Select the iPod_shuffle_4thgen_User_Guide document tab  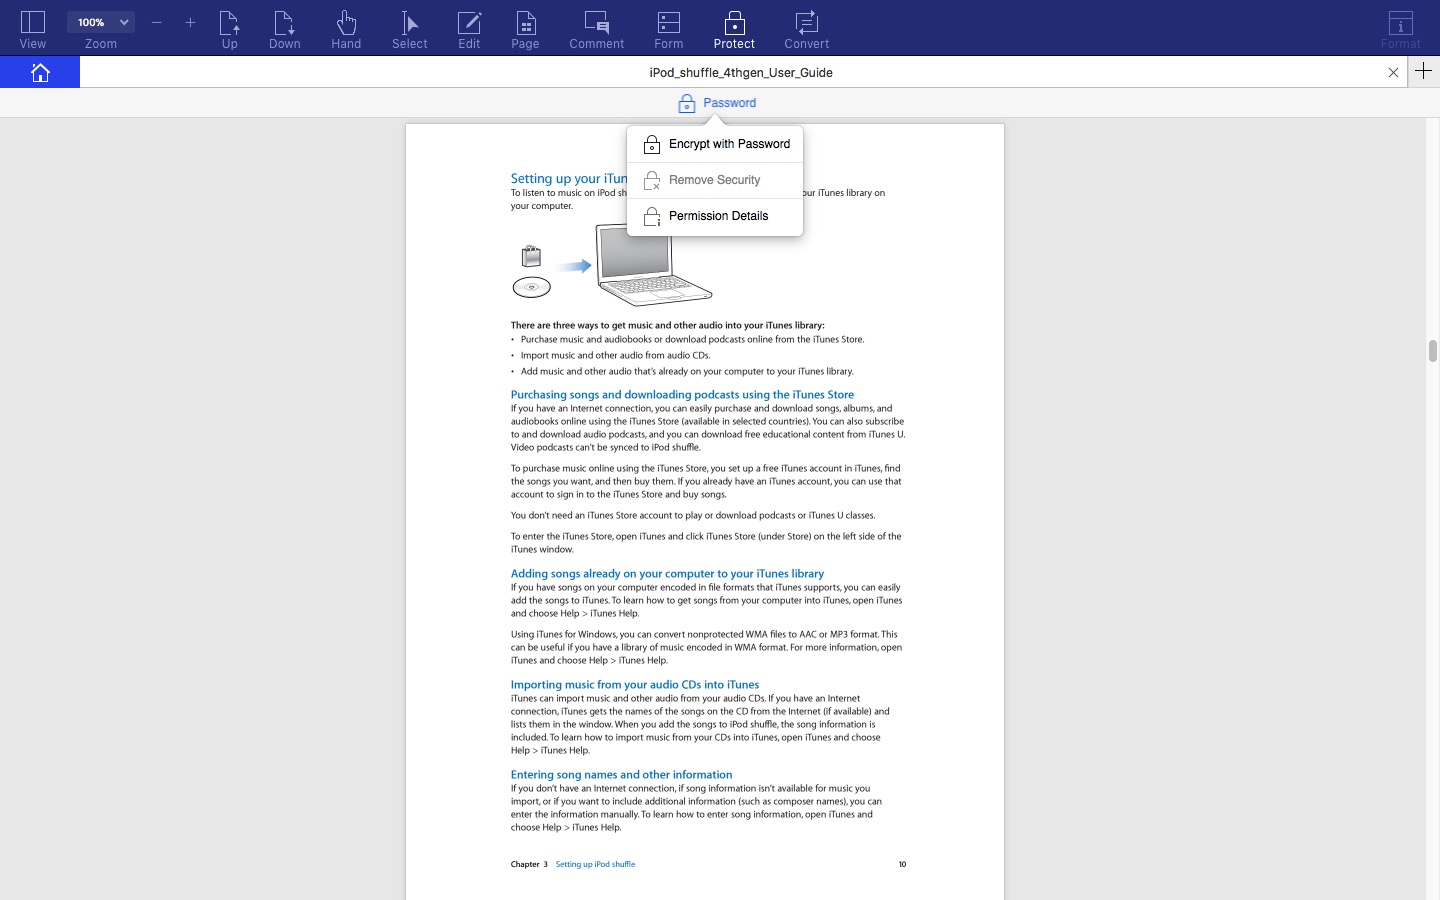(741, 72)
